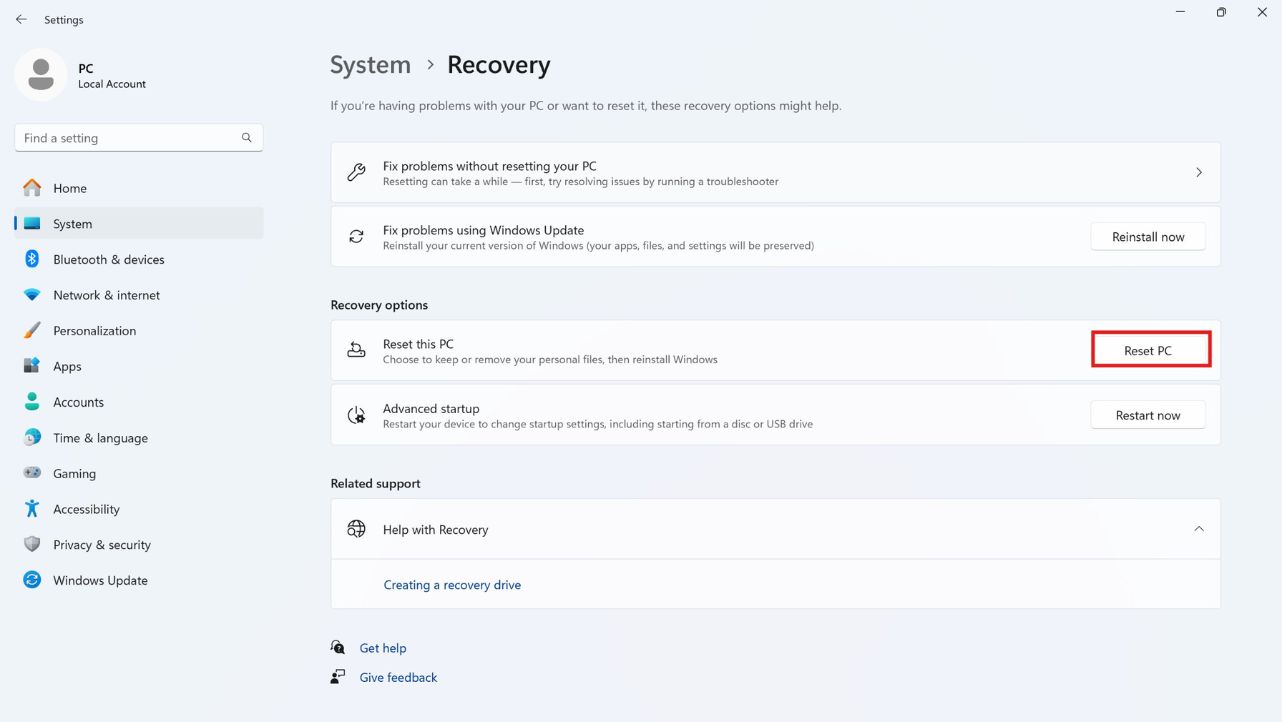Viewport: 1282px width, 722px height.
Task: Click the Fix problems using Windows Update title
Action: coord(483,230)
